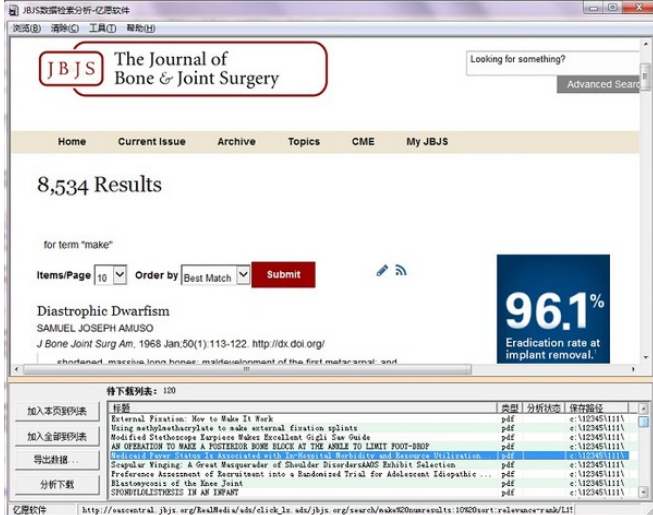
Task: Click the 类型 column header
Action: point(510,408)
